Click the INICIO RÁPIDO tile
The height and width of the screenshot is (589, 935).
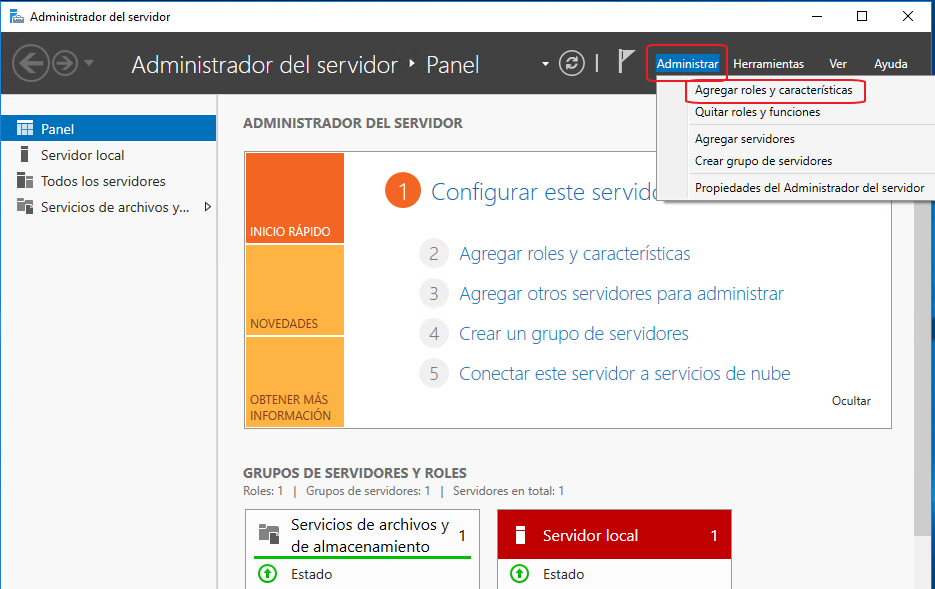(295, 198)
